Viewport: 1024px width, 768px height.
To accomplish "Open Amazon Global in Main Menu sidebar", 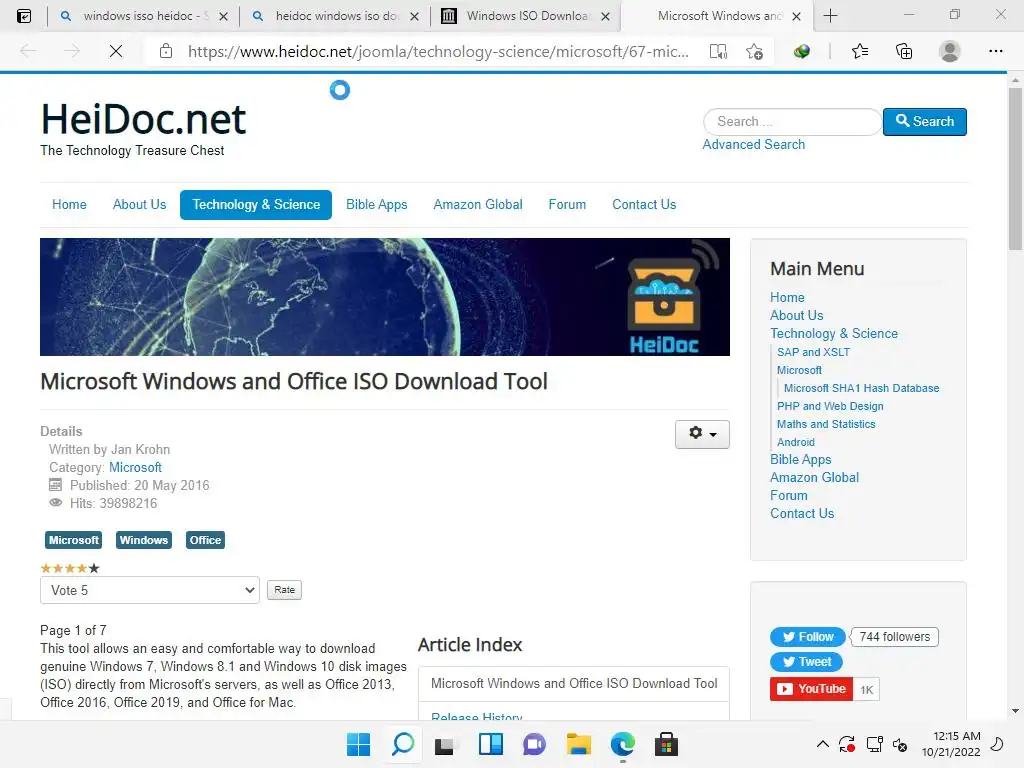I will tap(814, 477).
